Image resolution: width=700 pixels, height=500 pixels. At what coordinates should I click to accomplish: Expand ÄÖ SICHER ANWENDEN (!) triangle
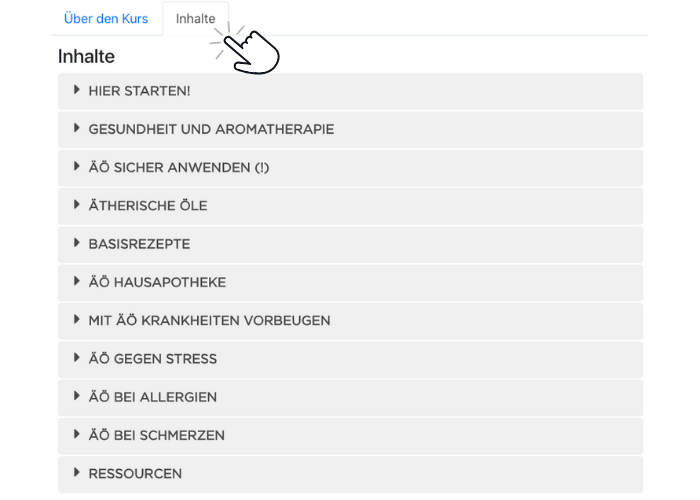77,167
